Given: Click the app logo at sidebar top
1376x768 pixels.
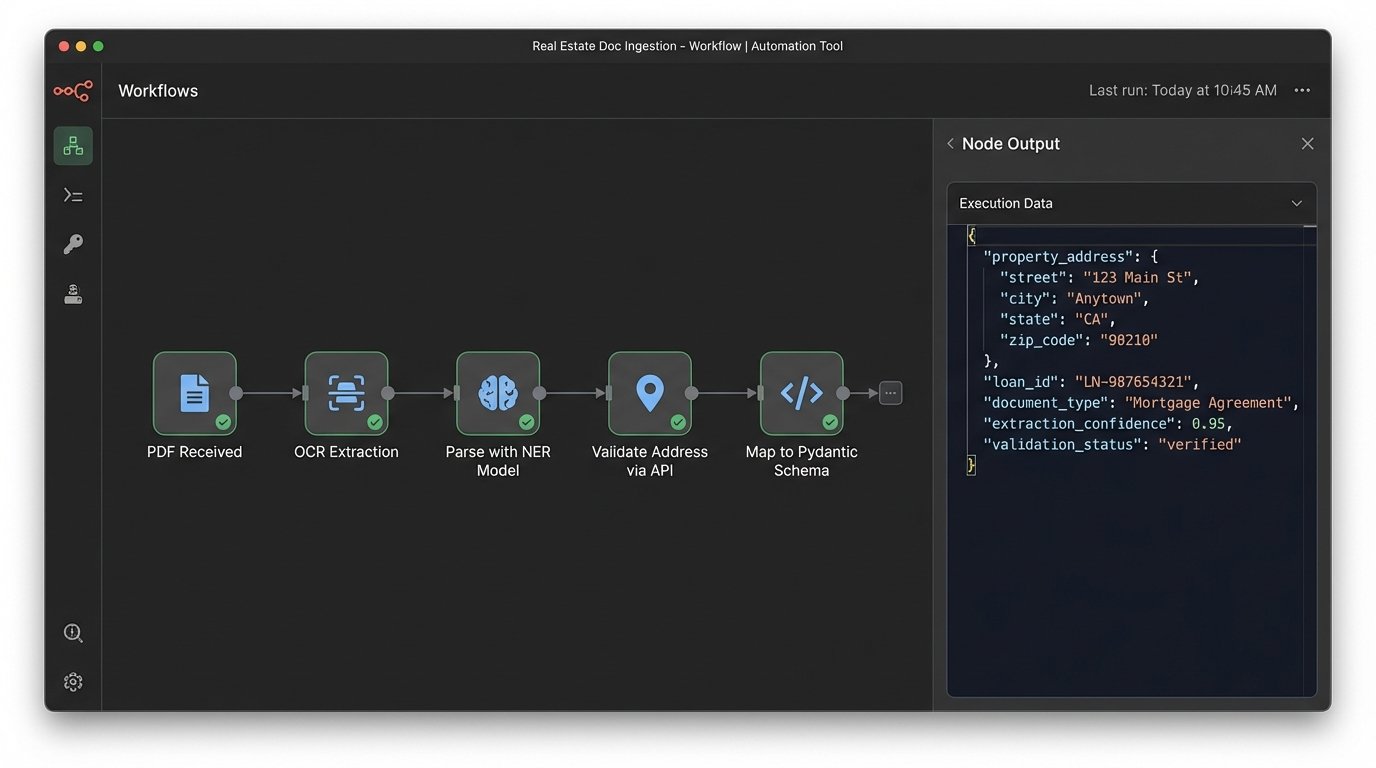Looking at the screenshot, I should 72,90.
